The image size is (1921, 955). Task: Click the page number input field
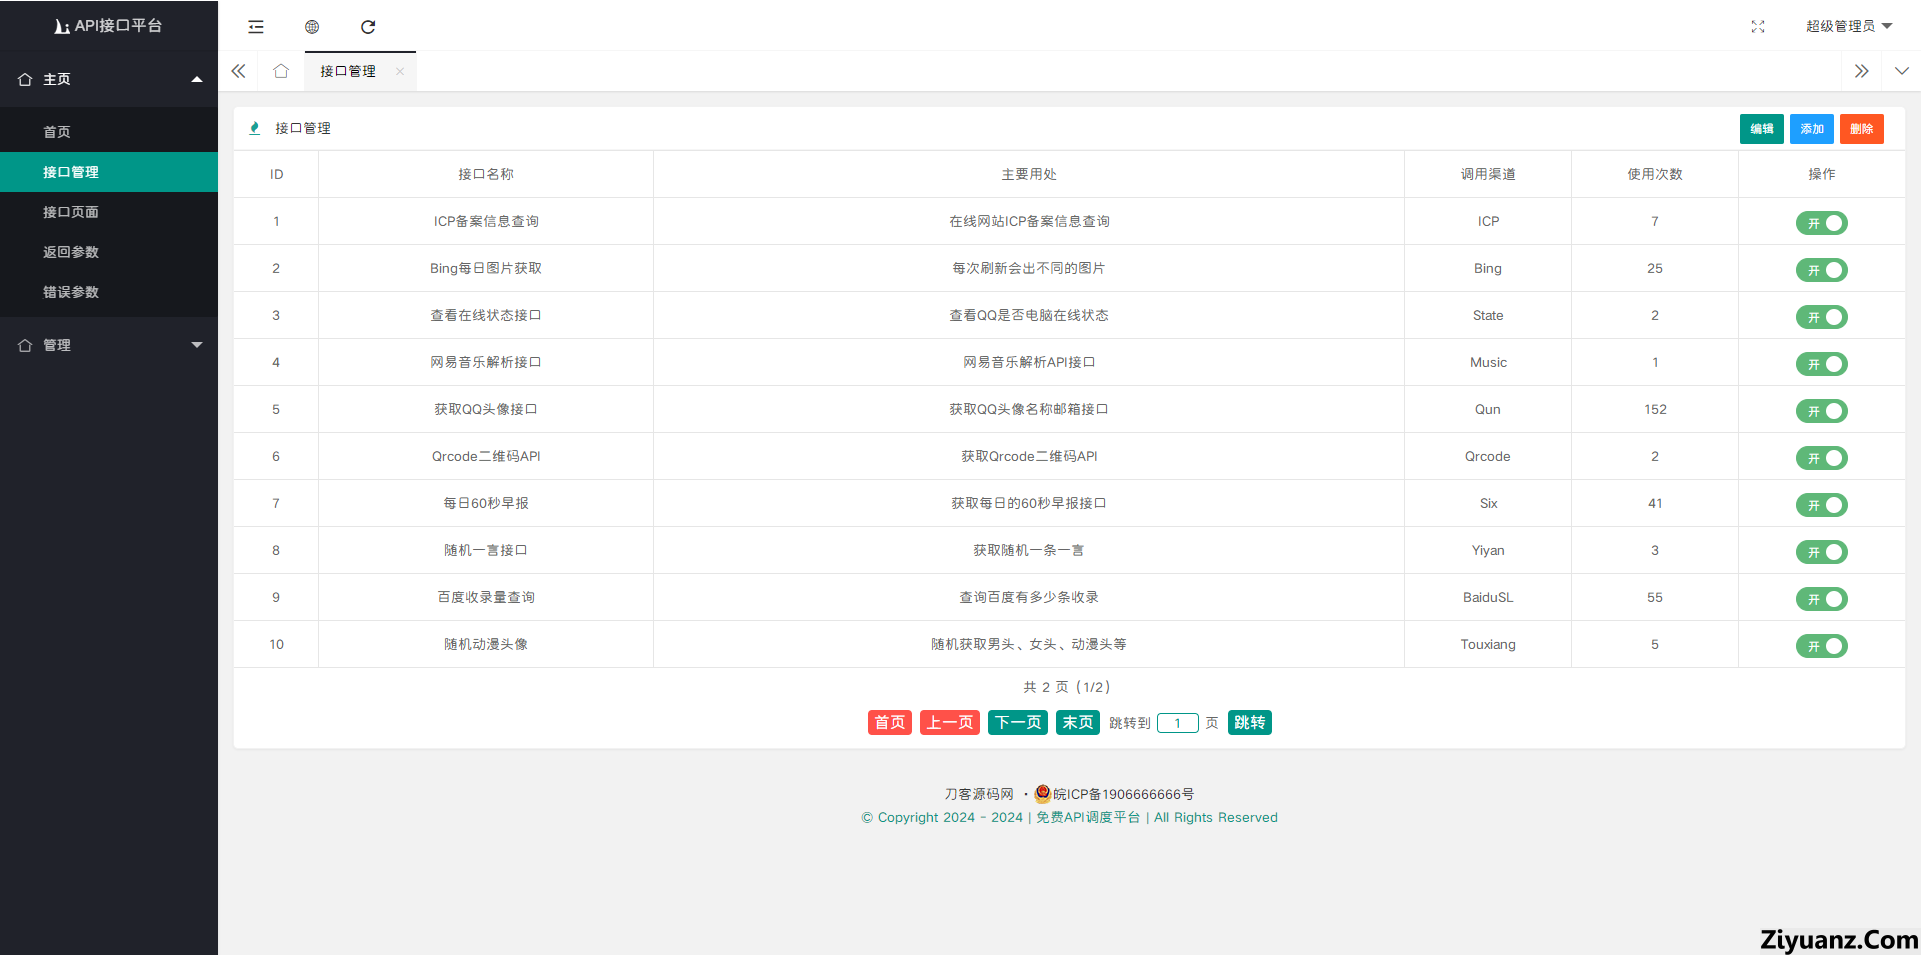click(1177, 723)
